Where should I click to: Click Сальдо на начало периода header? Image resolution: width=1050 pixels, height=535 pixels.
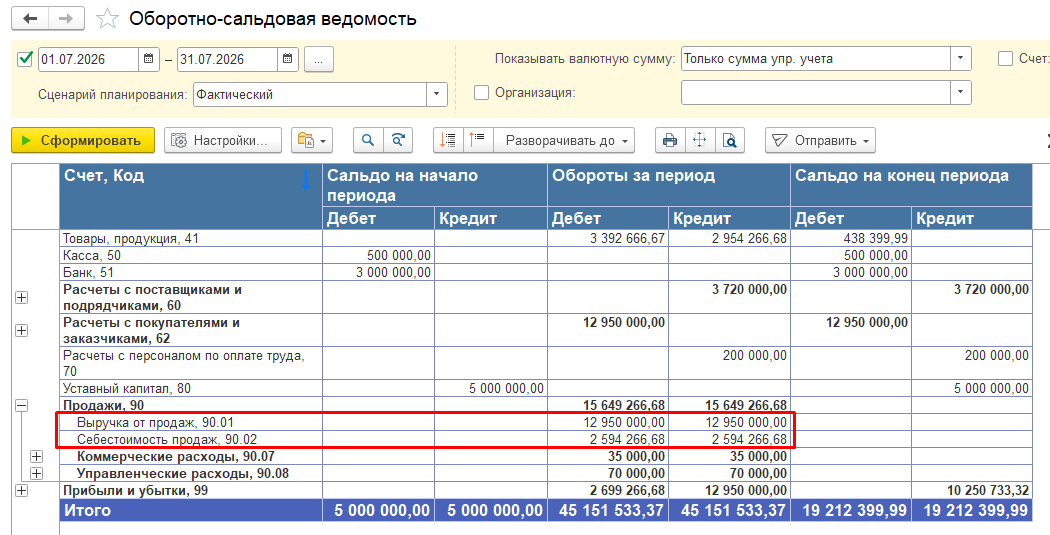435,185
